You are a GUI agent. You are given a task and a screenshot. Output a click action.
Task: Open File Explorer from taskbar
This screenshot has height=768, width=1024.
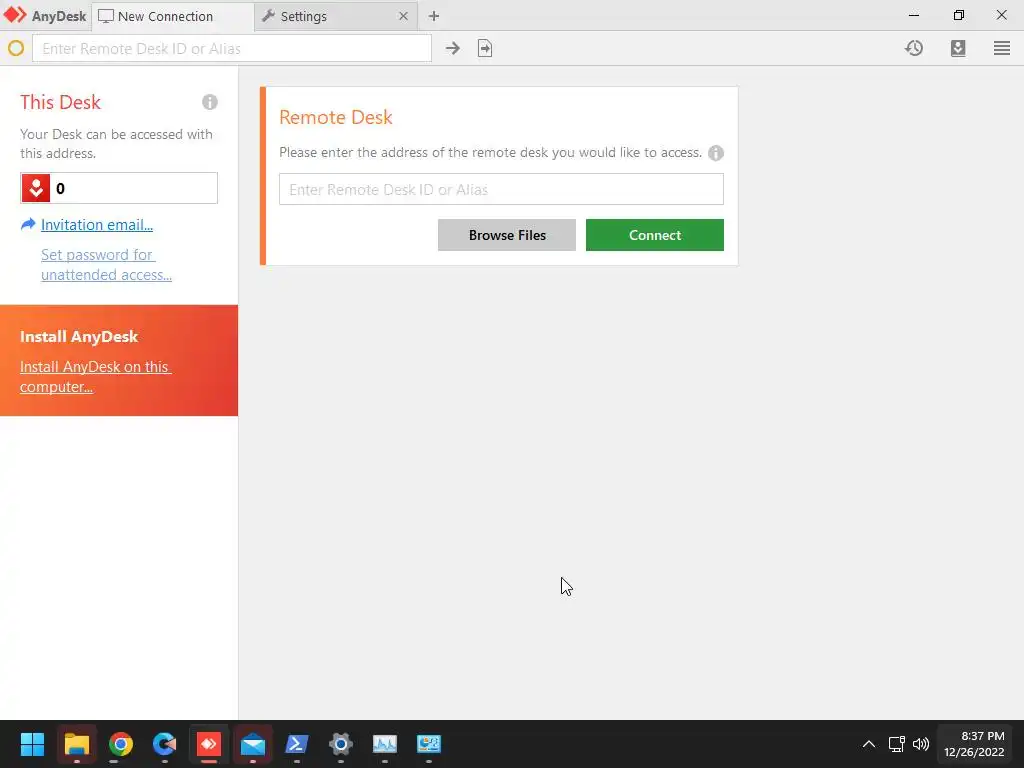point(76,744)
